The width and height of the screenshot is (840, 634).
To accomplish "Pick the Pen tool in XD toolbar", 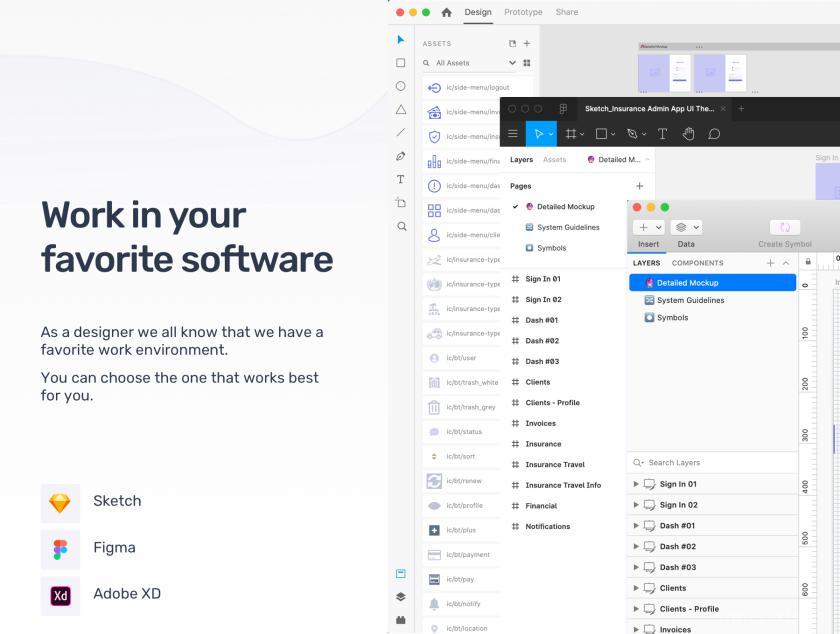I will pyautogui.click(x=400, y=156).
